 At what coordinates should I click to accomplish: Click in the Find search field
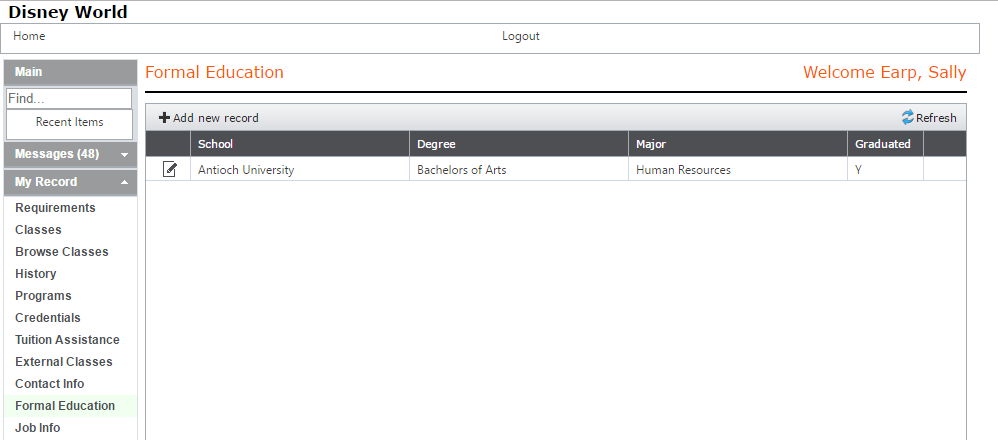69,99
